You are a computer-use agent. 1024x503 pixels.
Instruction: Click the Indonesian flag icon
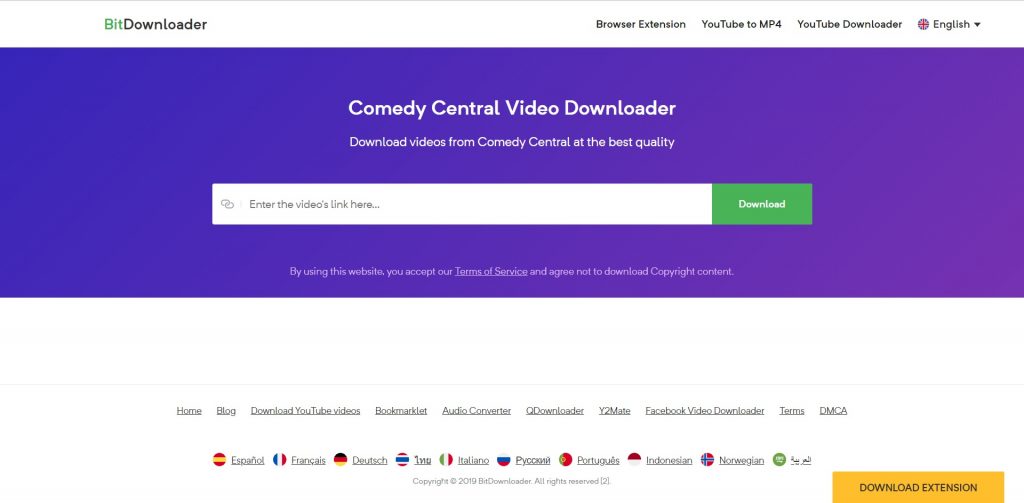point(634,460)
